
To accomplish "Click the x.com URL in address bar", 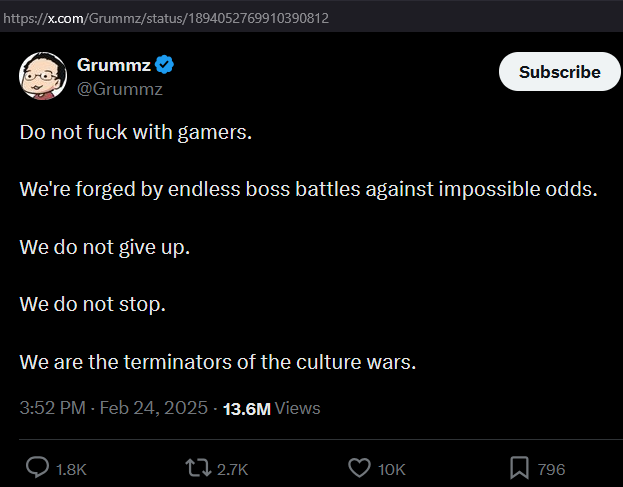I will tap(165, 18).
